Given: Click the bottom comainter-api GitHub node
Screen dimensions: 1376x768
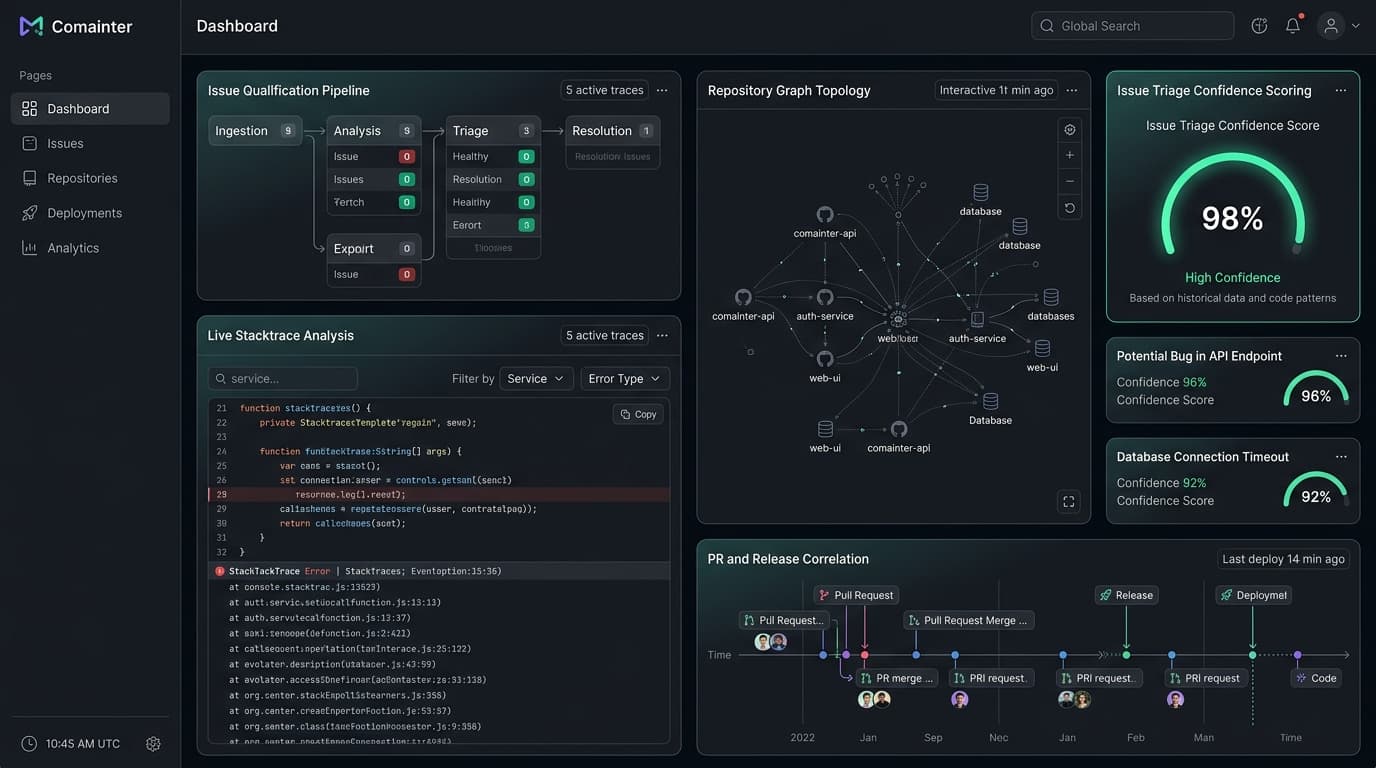Looking at the screenshot, I should point(899,429).
